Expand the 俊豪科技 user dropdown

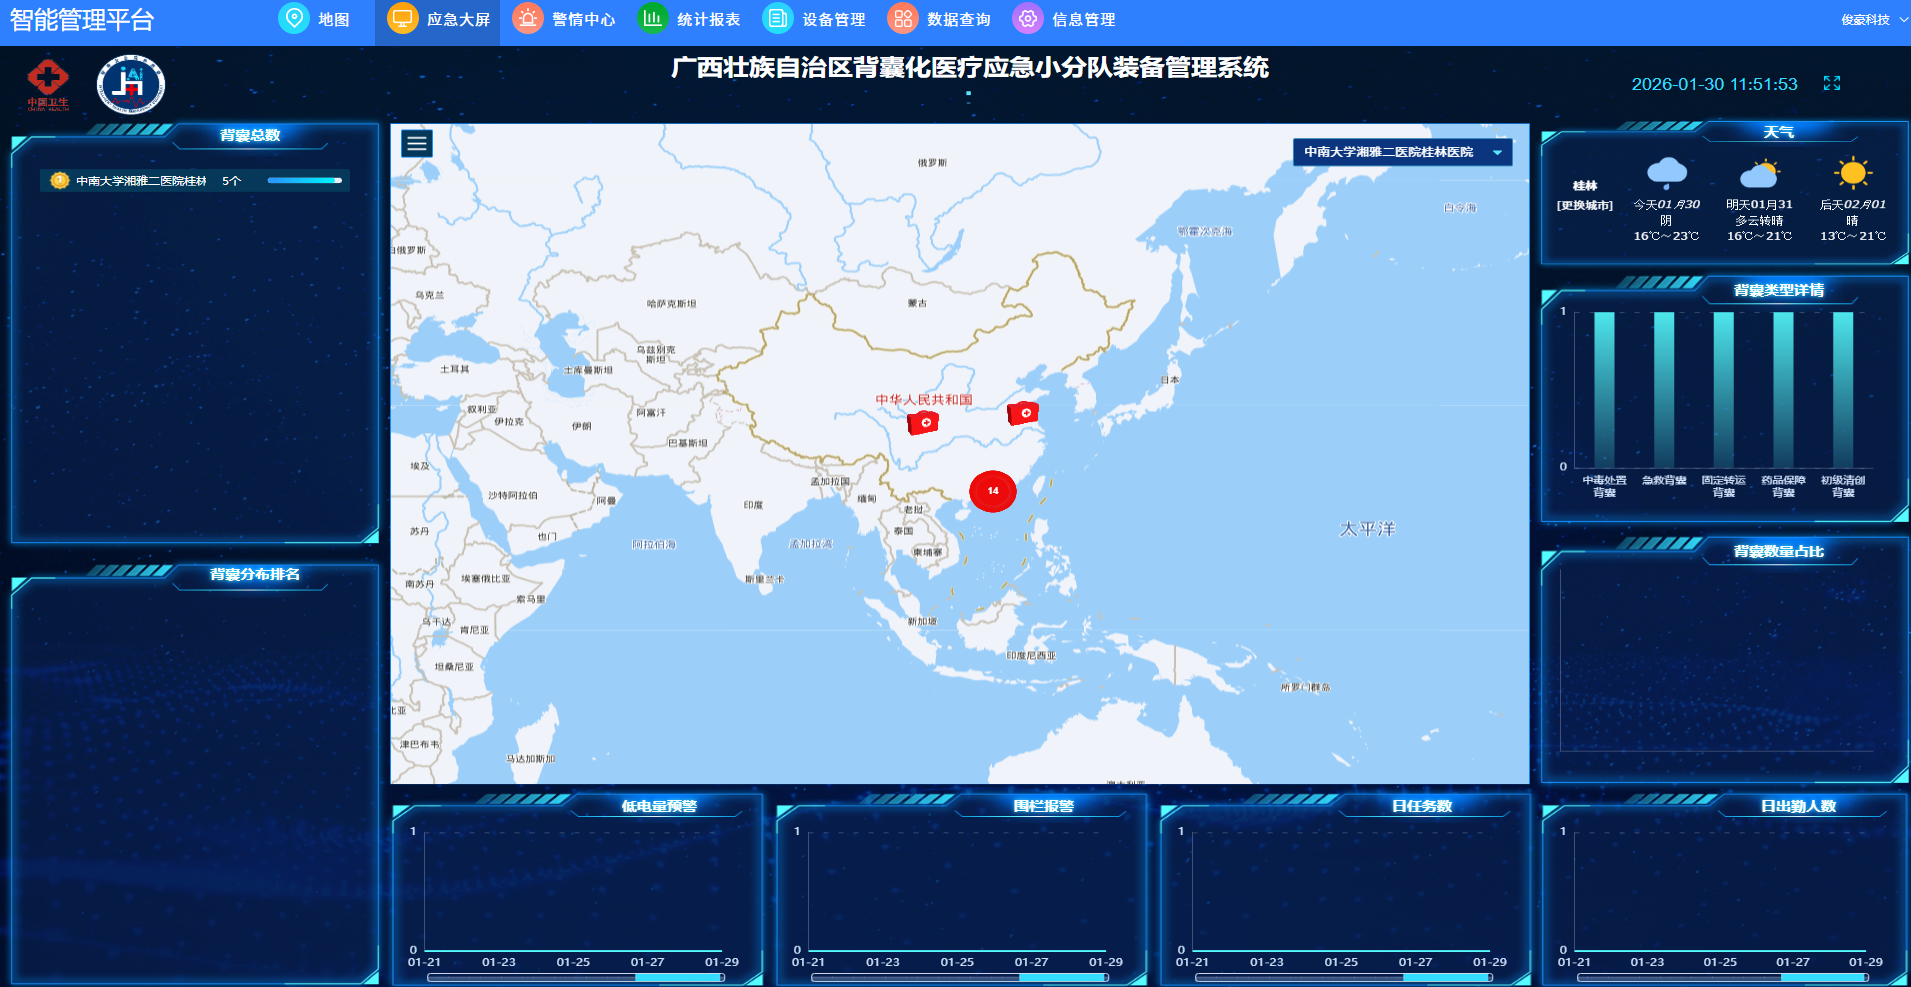(x=1875, y=20)
